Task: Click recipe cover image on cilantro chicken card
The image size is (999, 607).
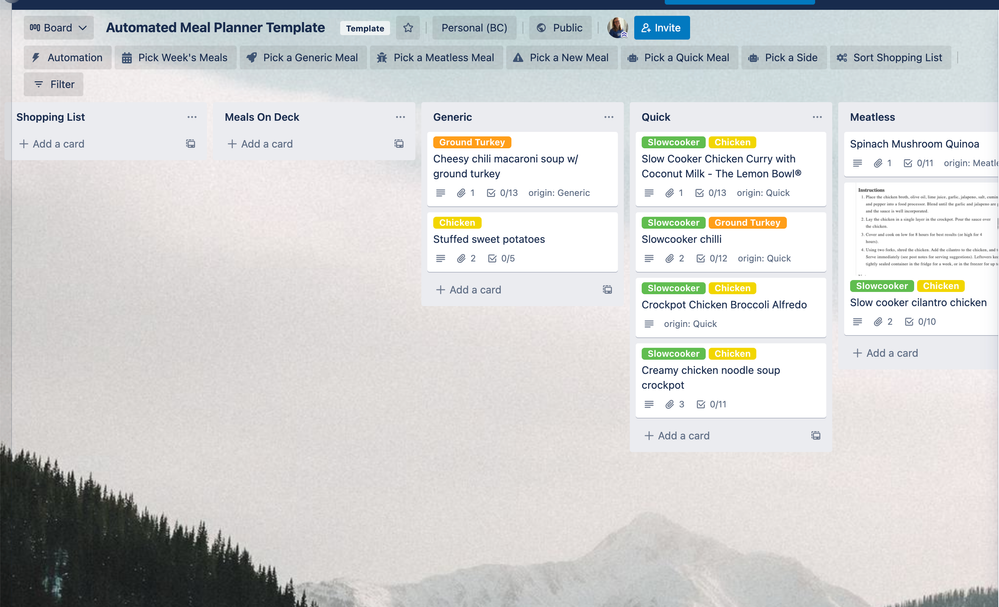Action: click(921, 229)
